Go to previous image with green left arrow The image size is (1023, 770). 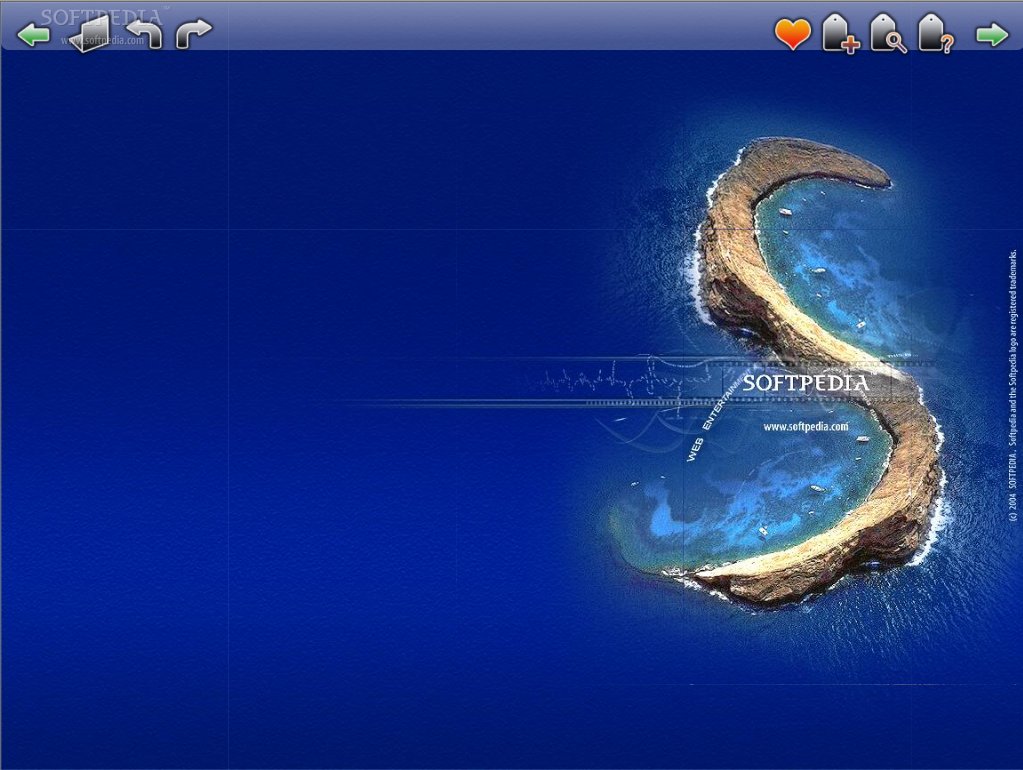[x=33, y=35]
